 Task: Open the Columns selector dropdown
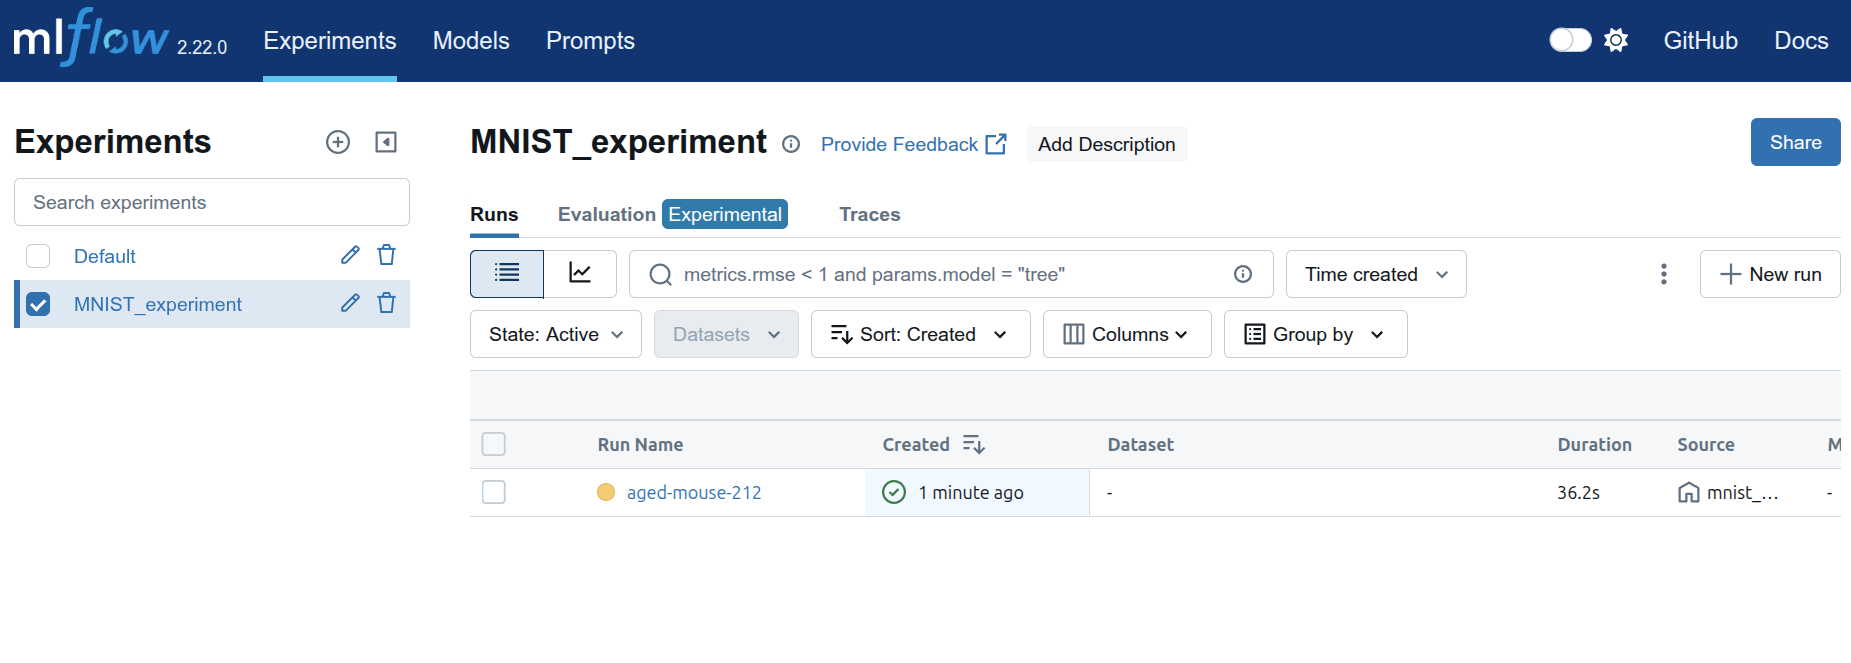pyautogui.click(x=1127, y=334)
